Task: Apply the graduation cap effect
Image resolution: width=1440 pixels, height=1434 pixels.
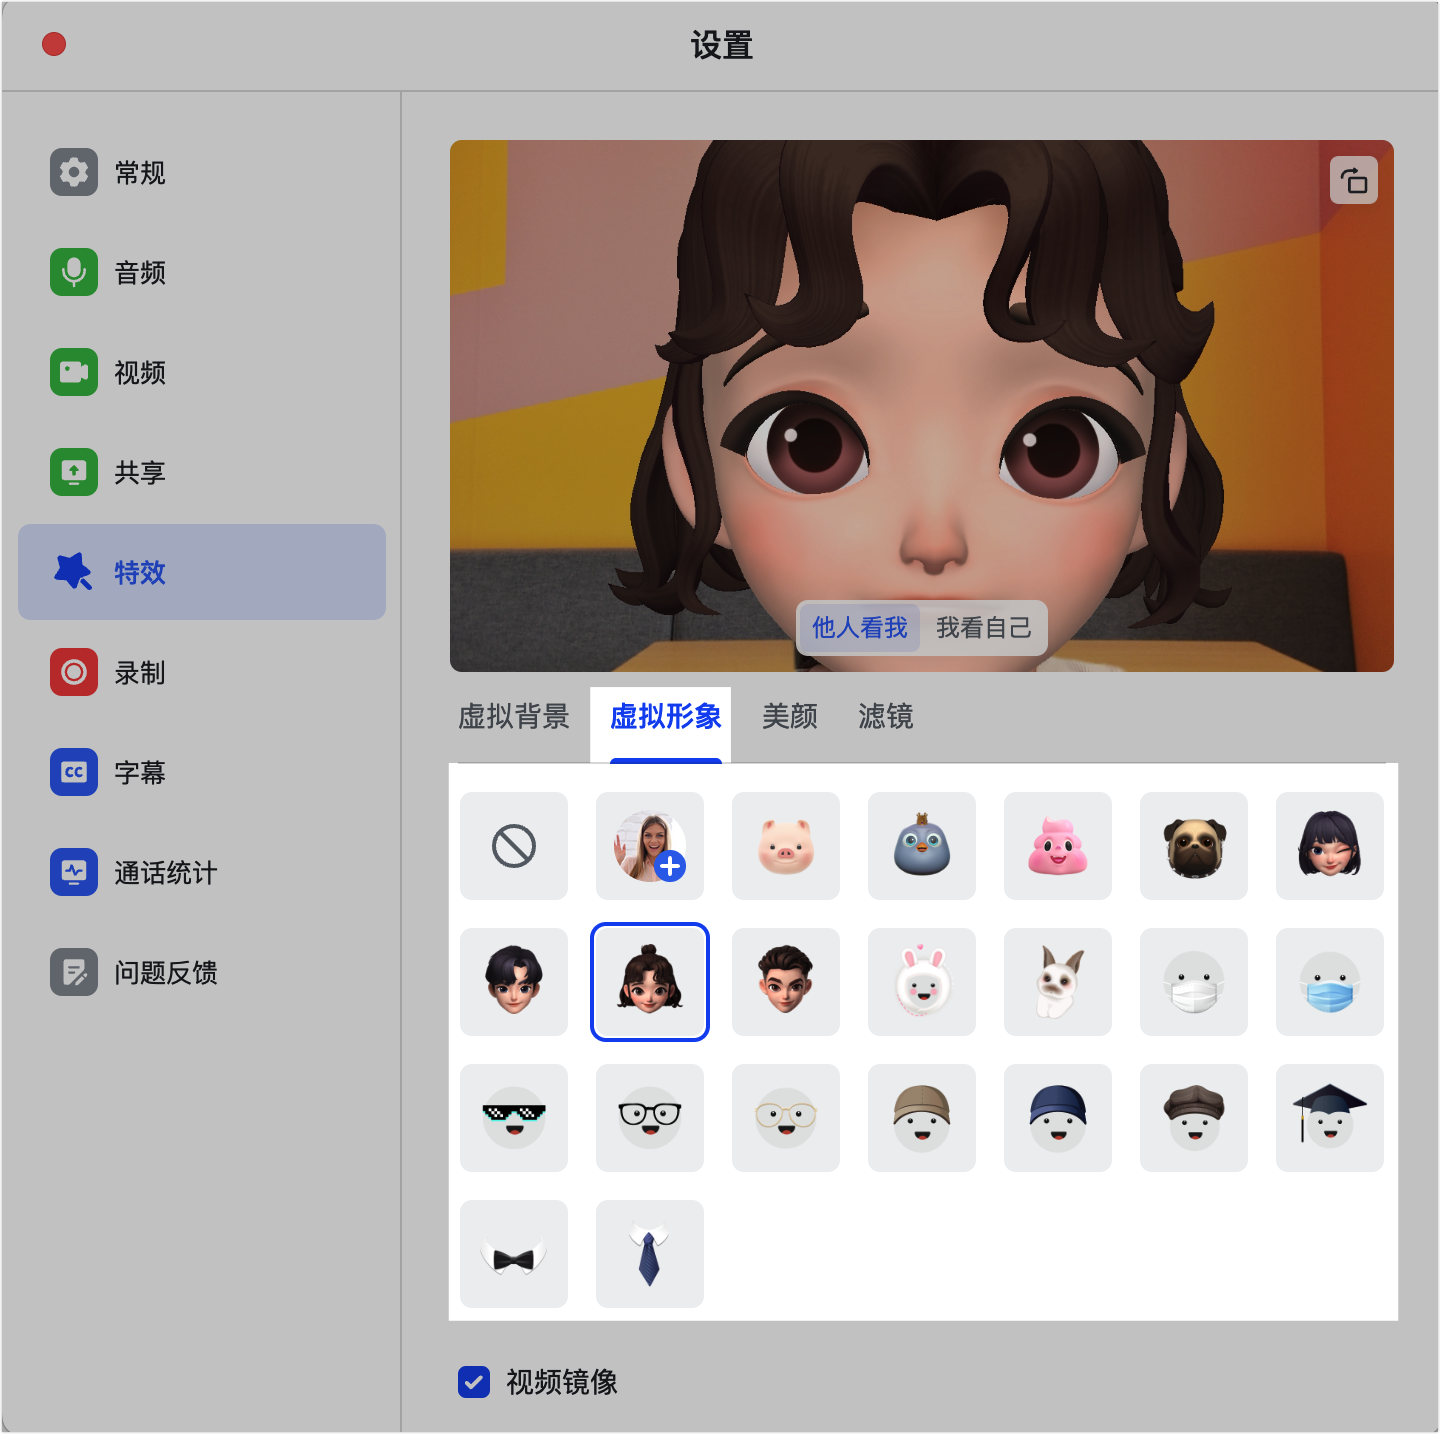Action: click(x=1330, y=1118)
